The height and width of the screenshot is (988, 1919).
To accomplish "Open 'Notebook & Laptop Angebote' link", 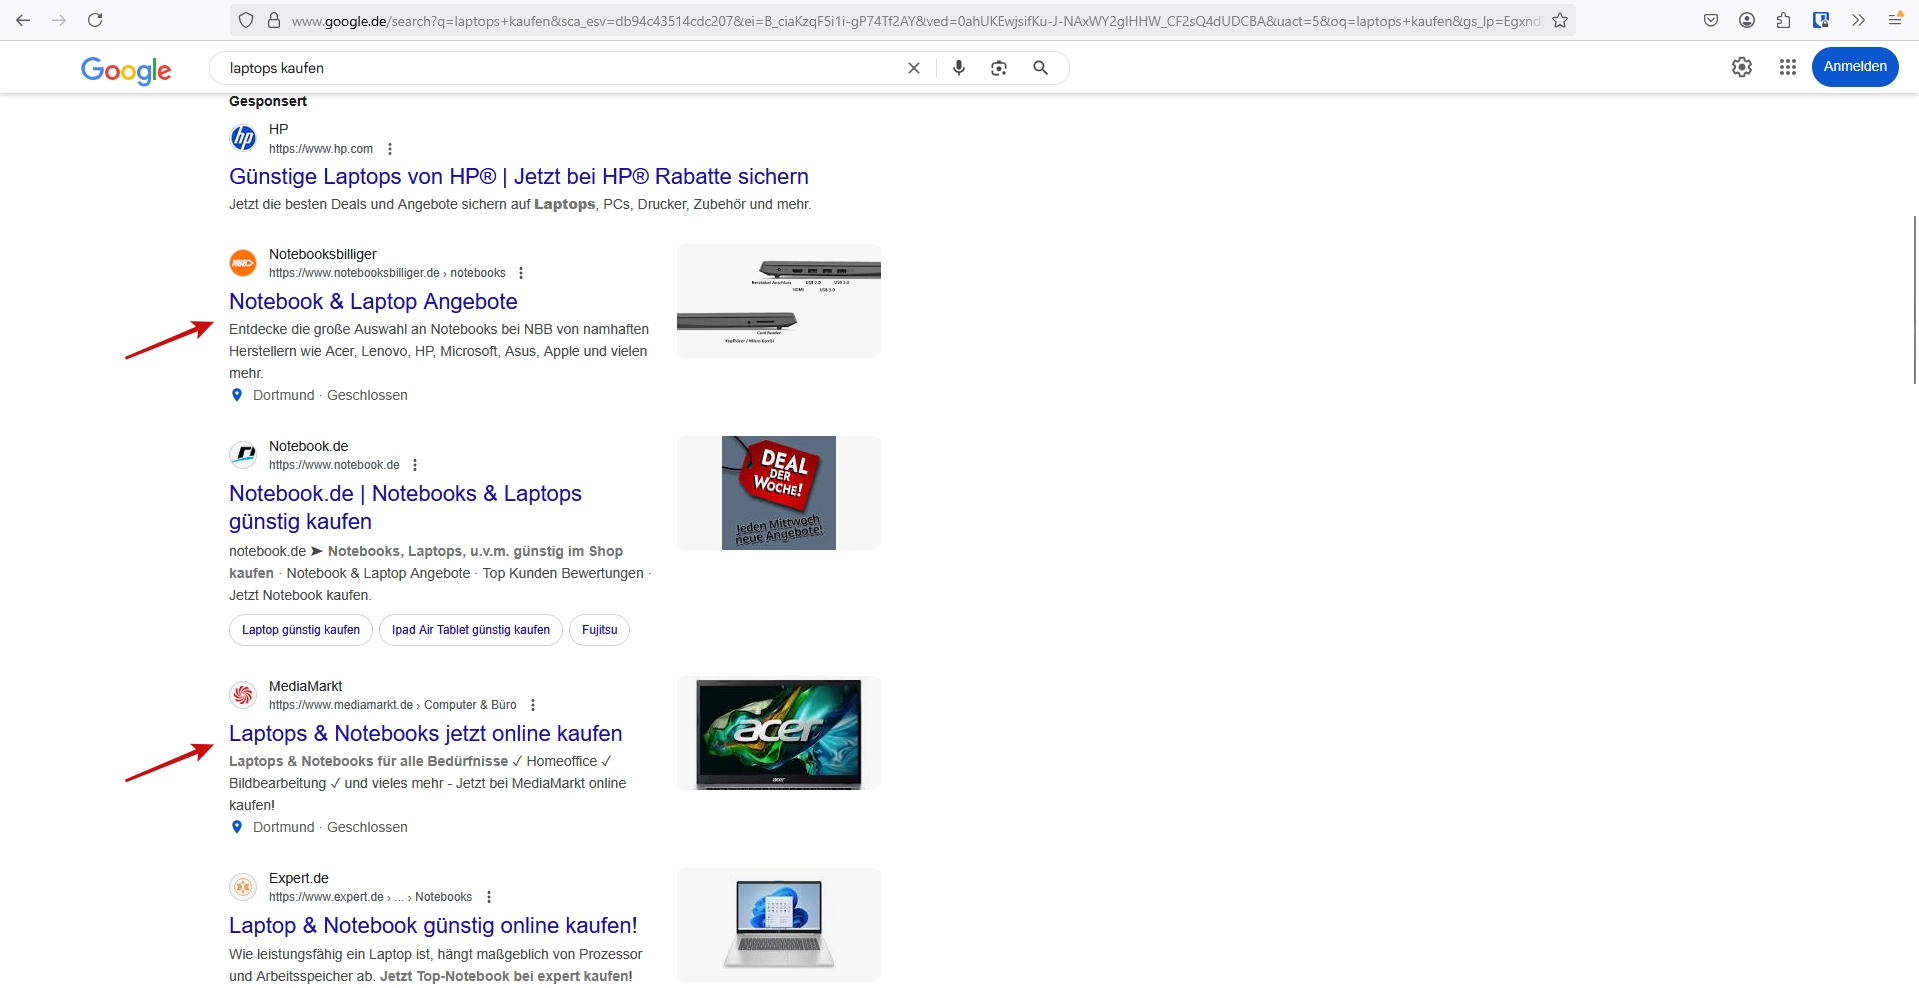I will coord(373,302).
